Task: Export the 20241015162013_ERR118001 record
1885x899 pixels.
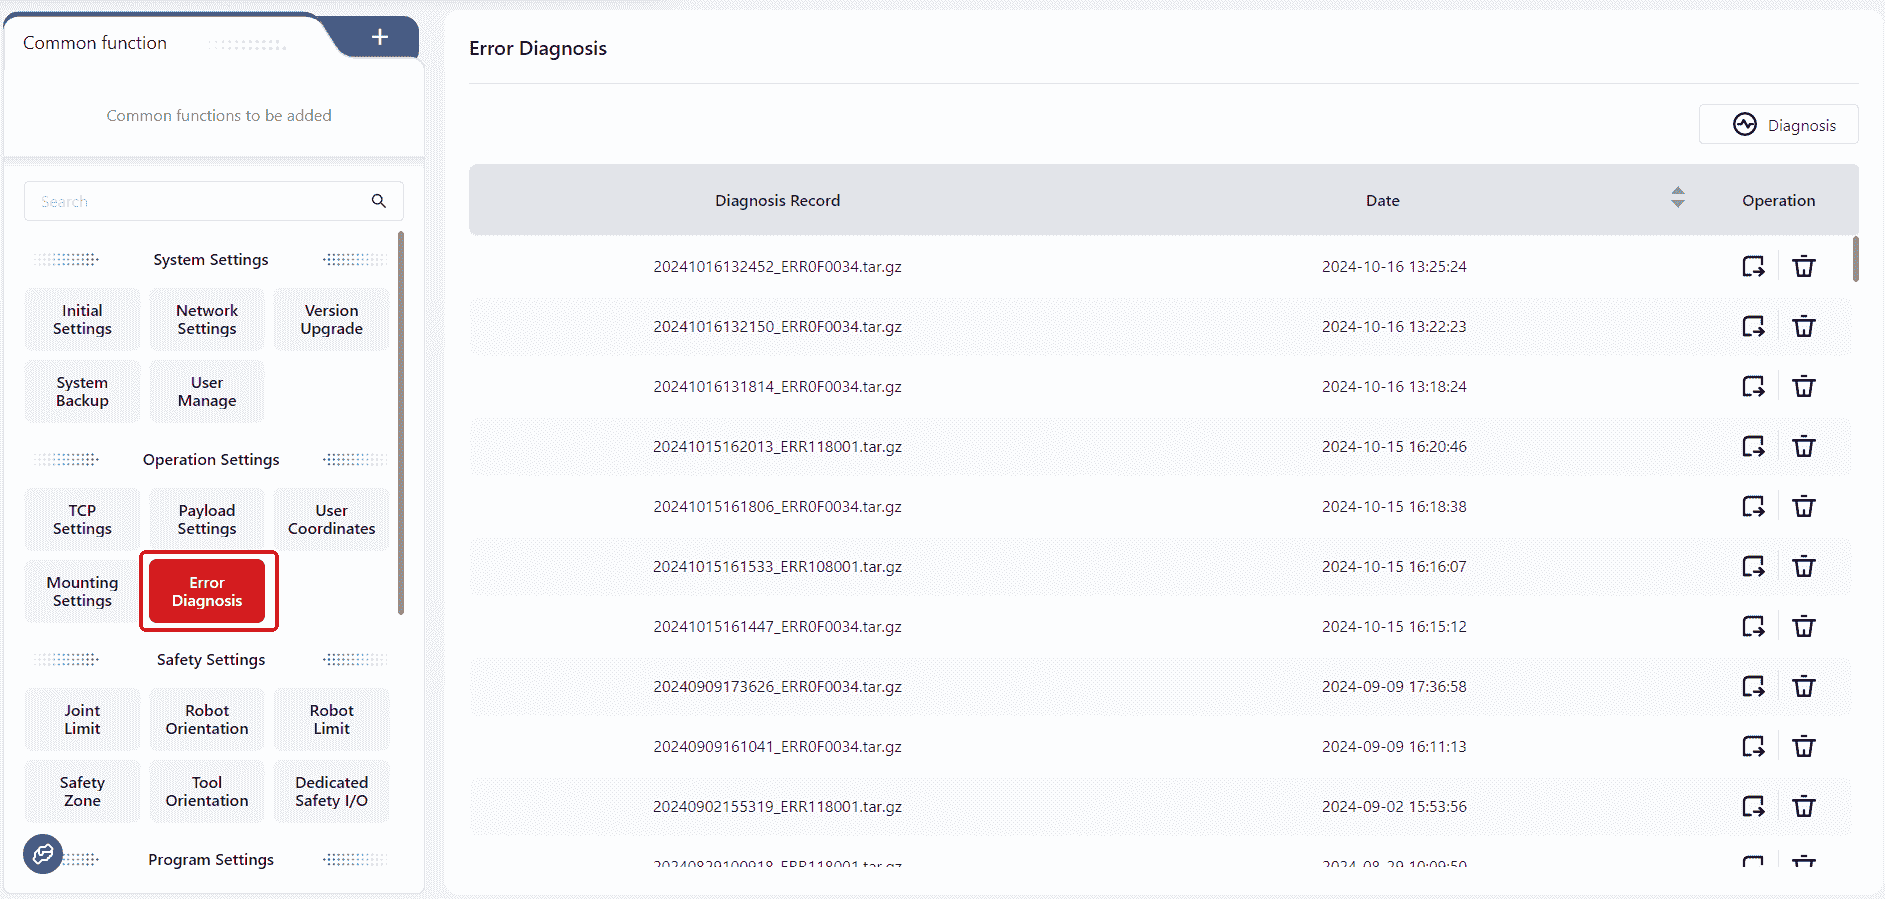Action: 1753,447
